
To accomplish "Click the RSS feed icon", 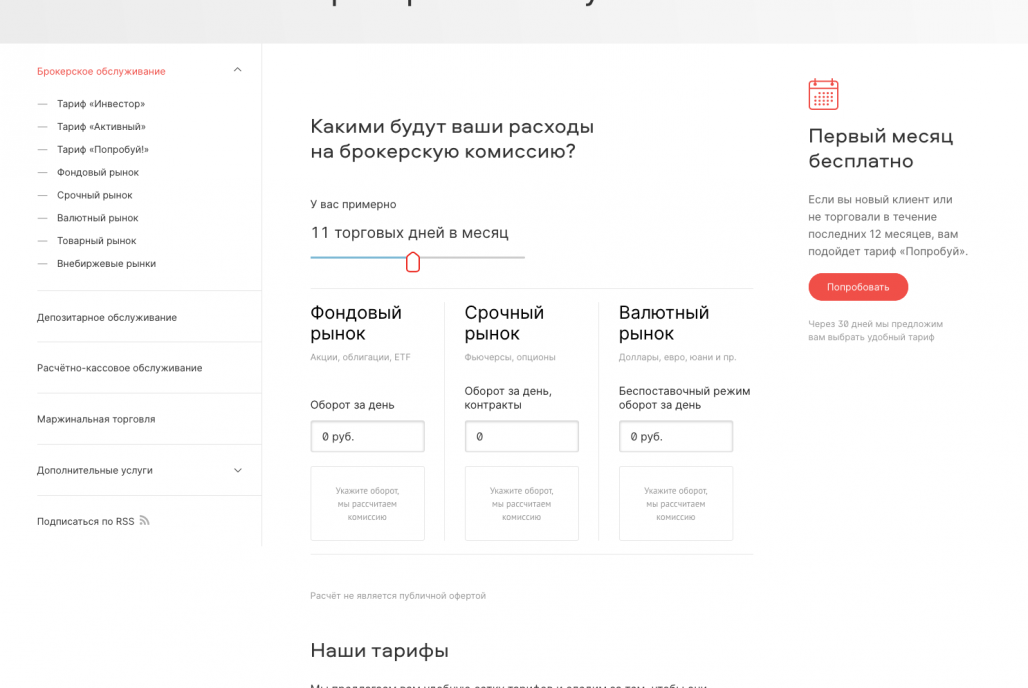I will (144, 521).
